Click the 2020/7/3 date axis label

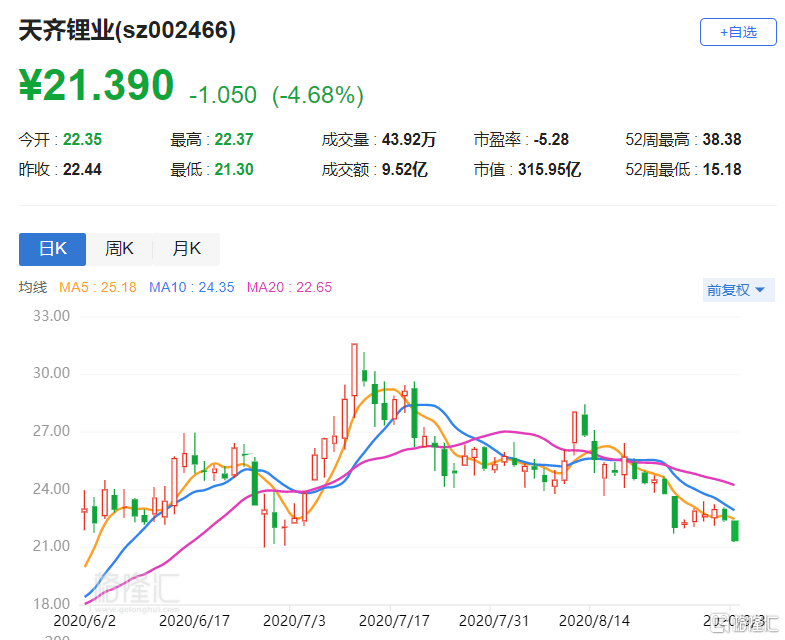[x=294, y=621]
